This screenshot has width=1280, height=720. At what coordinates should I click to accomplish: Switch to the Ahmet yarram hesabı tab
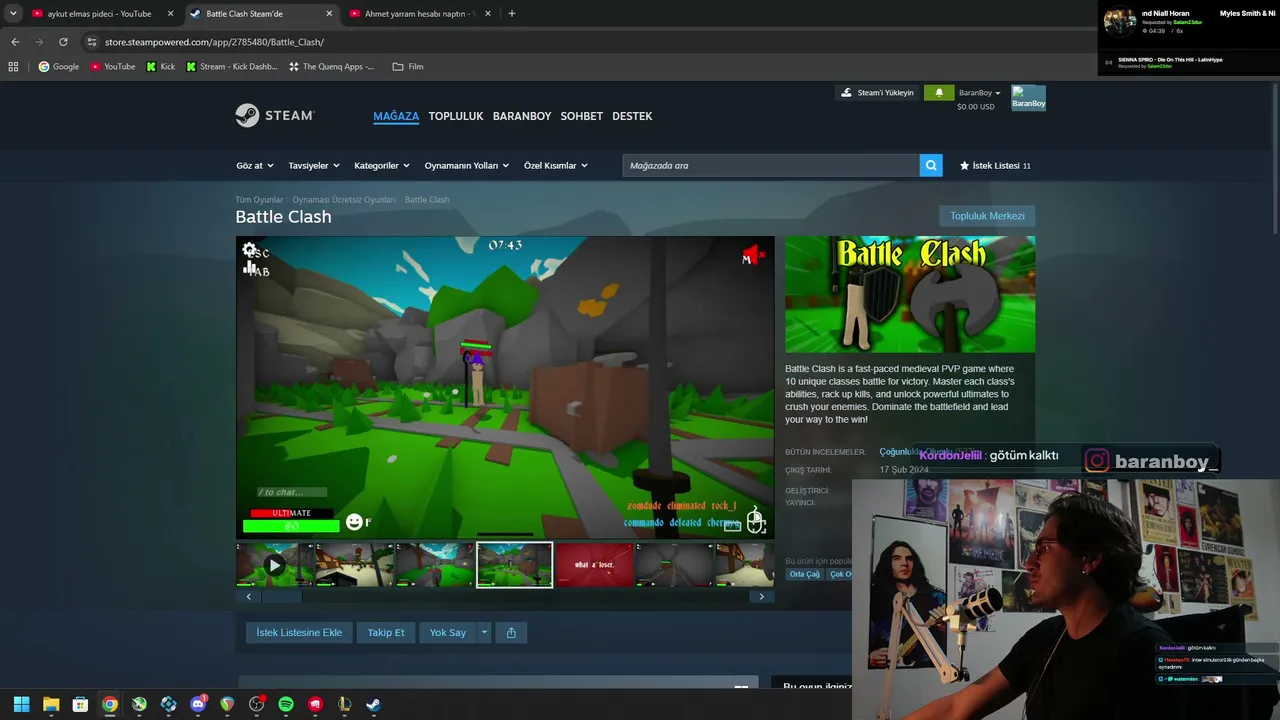click(x=420, y=14)
